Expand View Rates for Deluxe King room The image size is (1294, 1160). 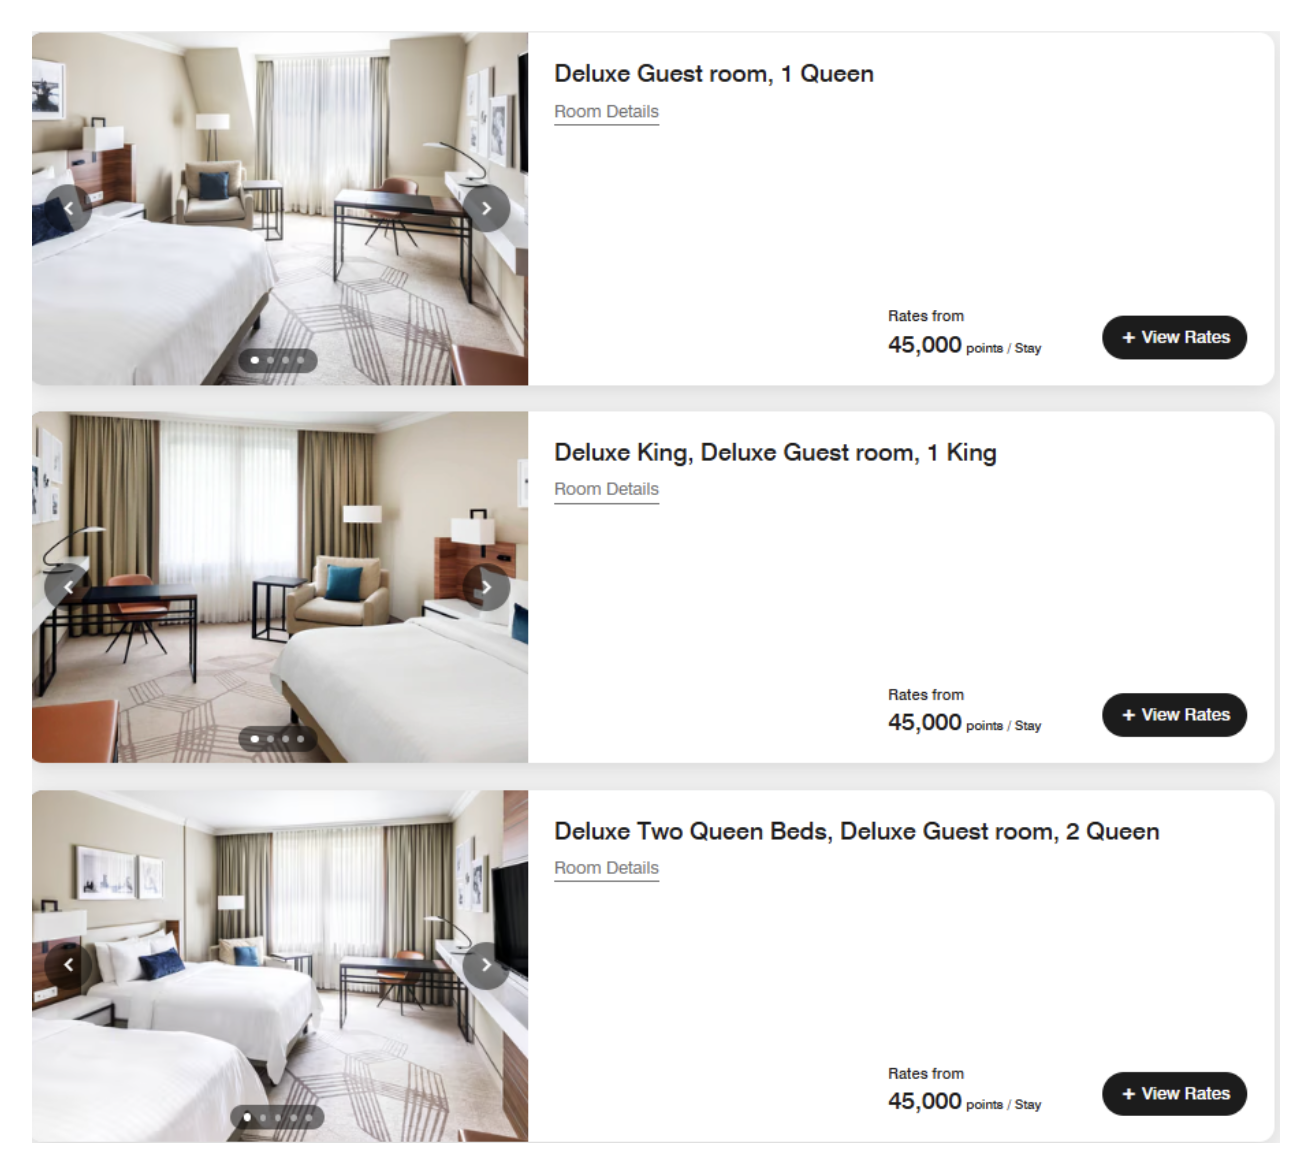(x=1174, y=715)
